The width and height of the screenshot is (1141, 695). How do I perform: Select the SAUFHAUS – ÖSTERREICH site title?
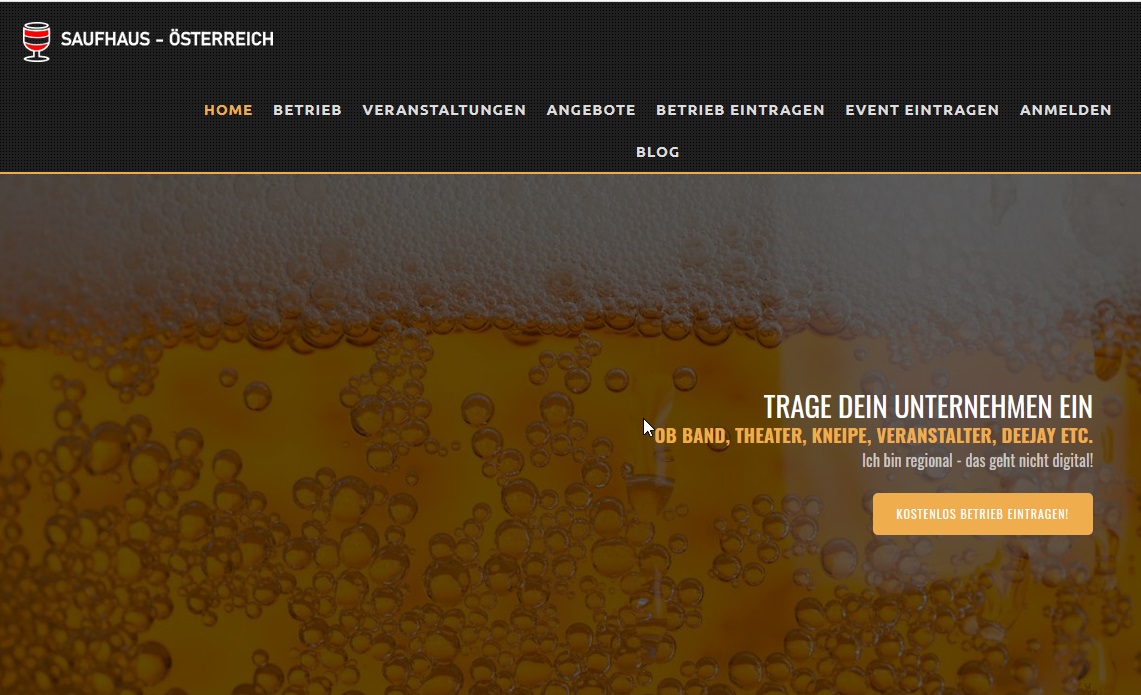(167, 39)
